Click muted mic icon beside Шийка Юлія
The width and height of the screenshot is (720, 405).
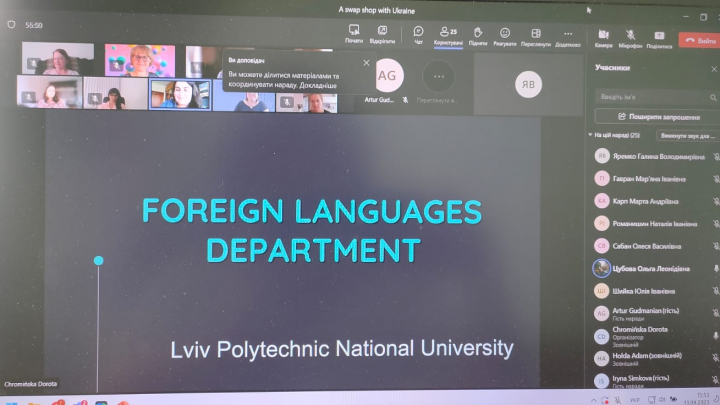[716, 291]
